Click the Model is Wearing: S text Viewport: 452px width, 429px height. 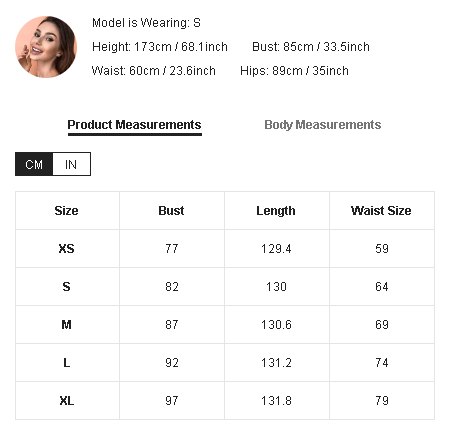146,23
